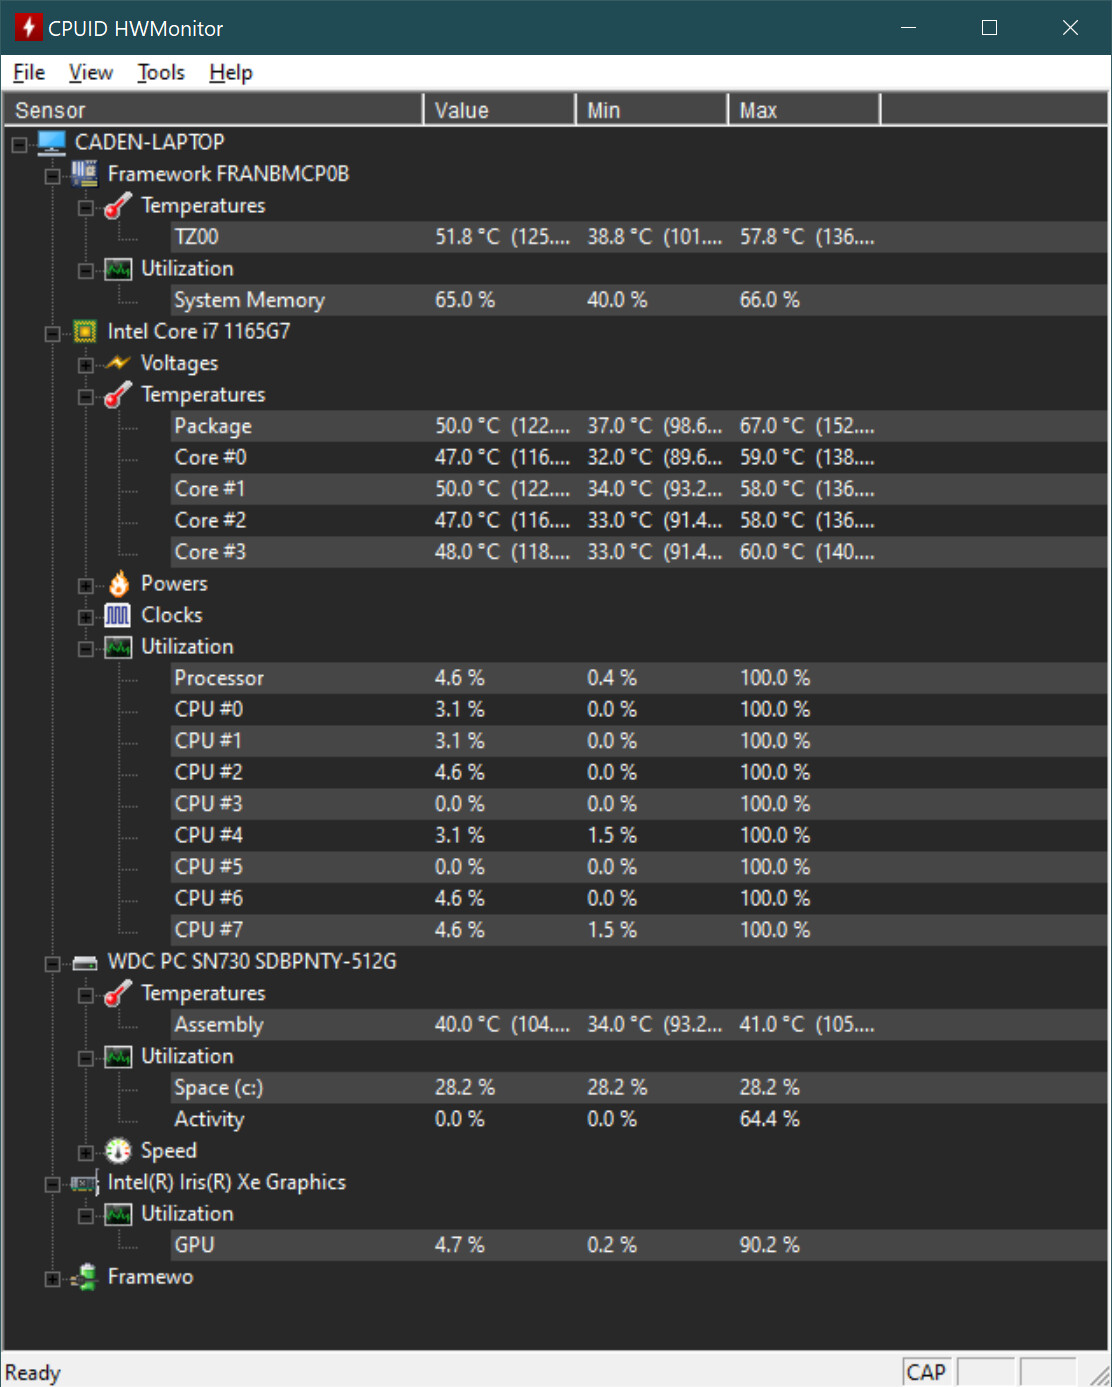Collapse the WDC PC SN730 SDBPNTY-512G node
The height and width of the screenshot is (1387, 1112).
tap(52, 964)
